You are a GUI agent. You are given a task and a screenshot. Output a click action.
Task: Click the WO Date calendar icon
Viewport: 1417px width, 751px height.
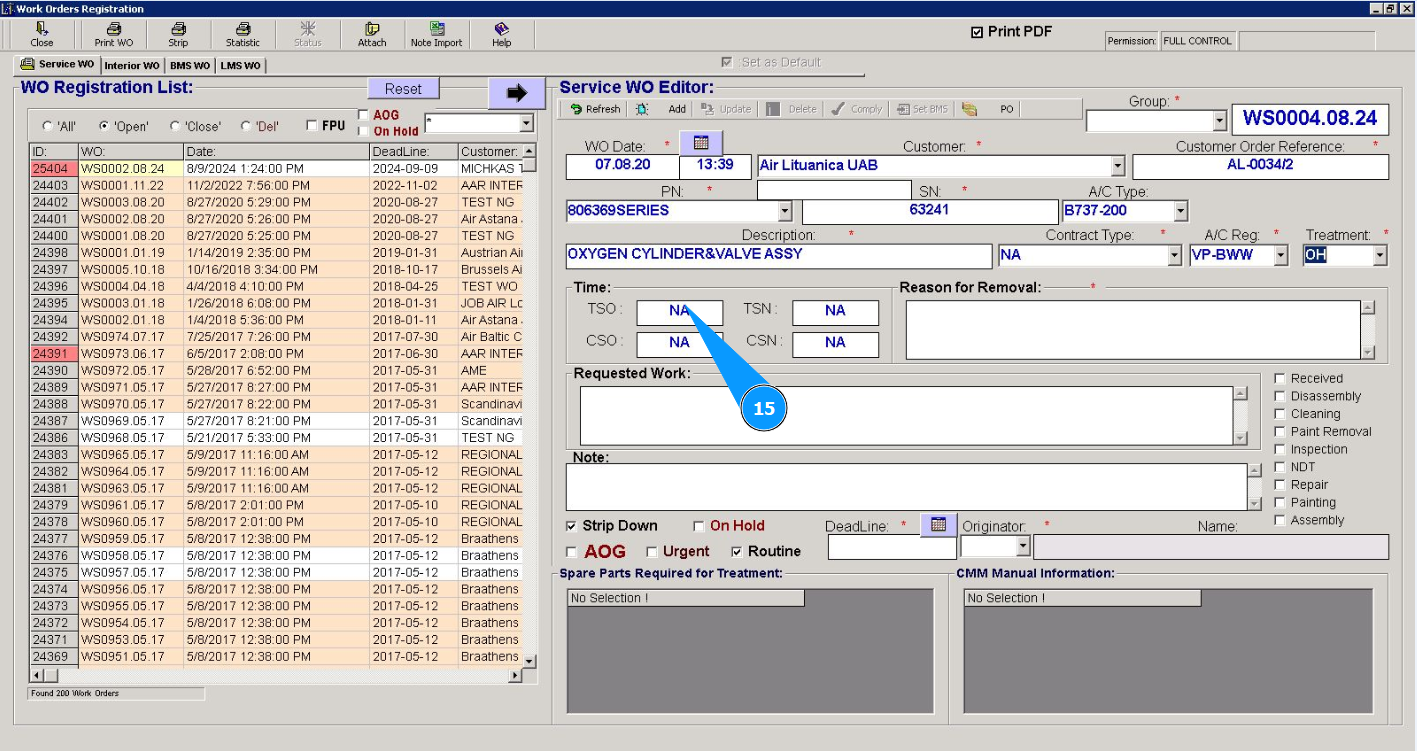coord(701,143)
